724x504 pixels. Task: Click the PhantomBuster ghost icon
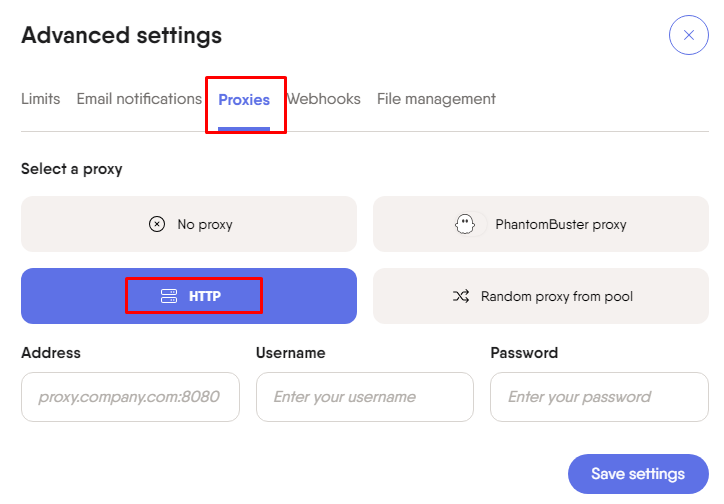465,224
